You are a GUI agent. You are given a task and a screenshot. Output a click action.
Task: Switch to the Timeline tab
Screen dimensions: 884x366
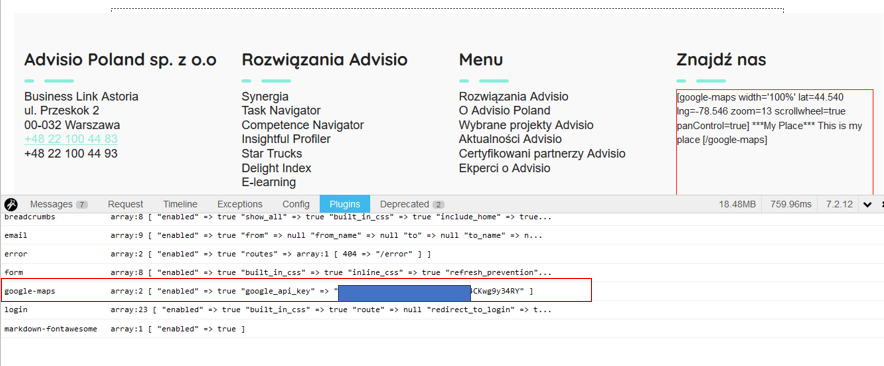pos(180,204)
